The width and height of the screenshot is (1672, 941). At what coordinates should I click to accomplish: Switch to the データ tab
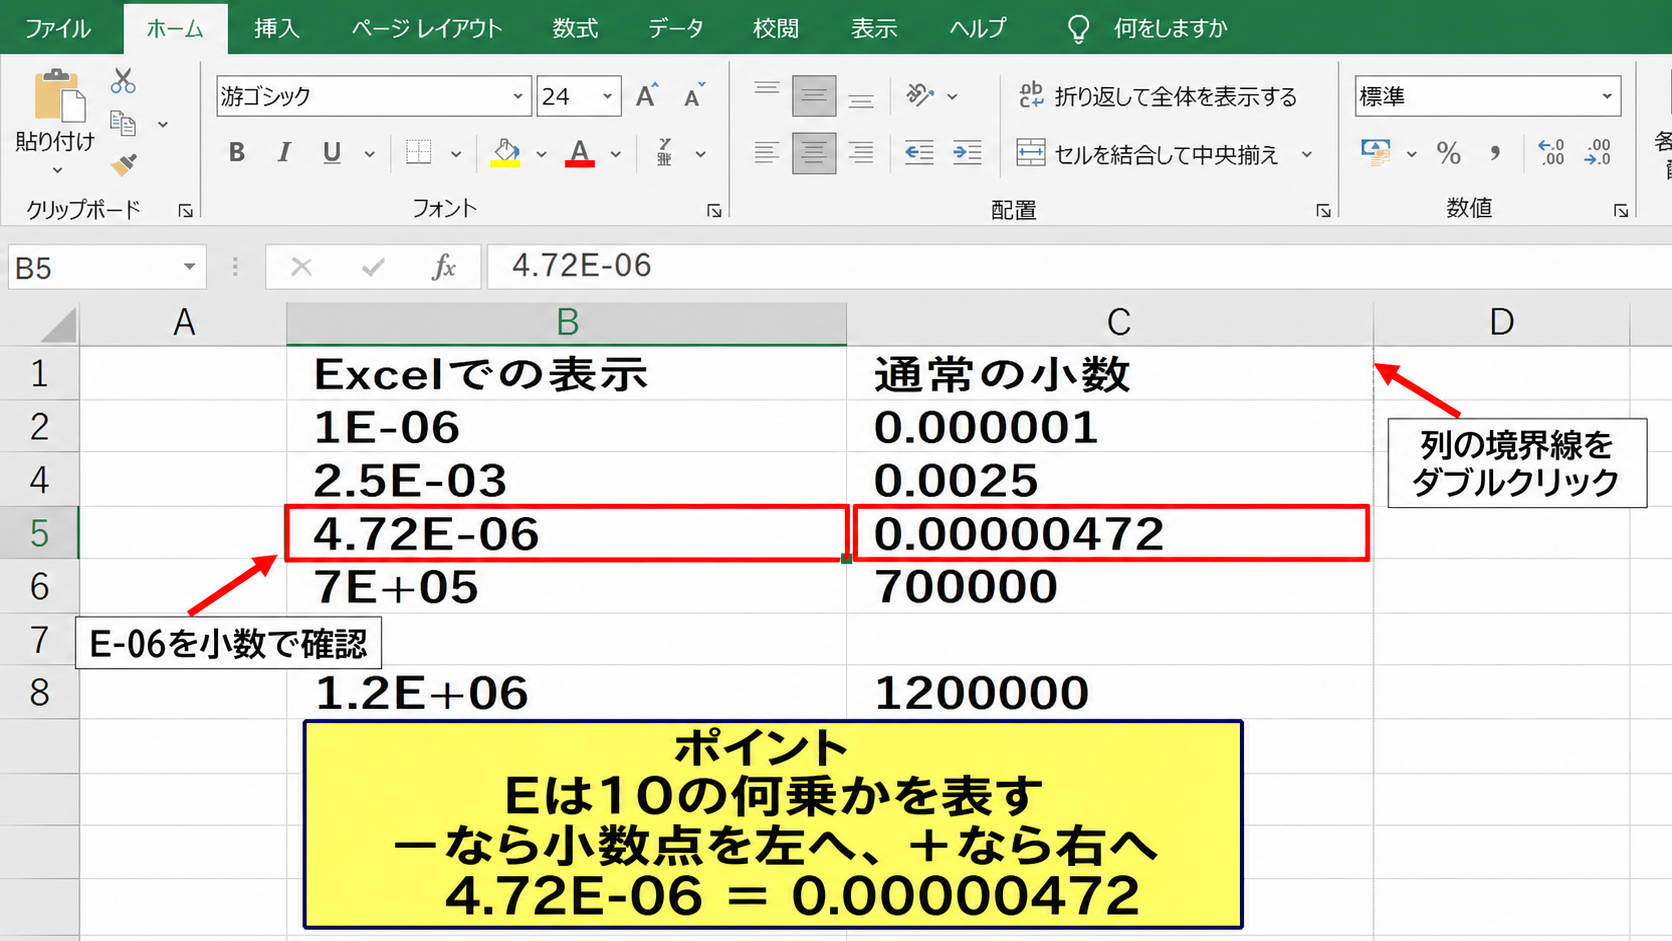pyautogui.click(x=676, y=28)
